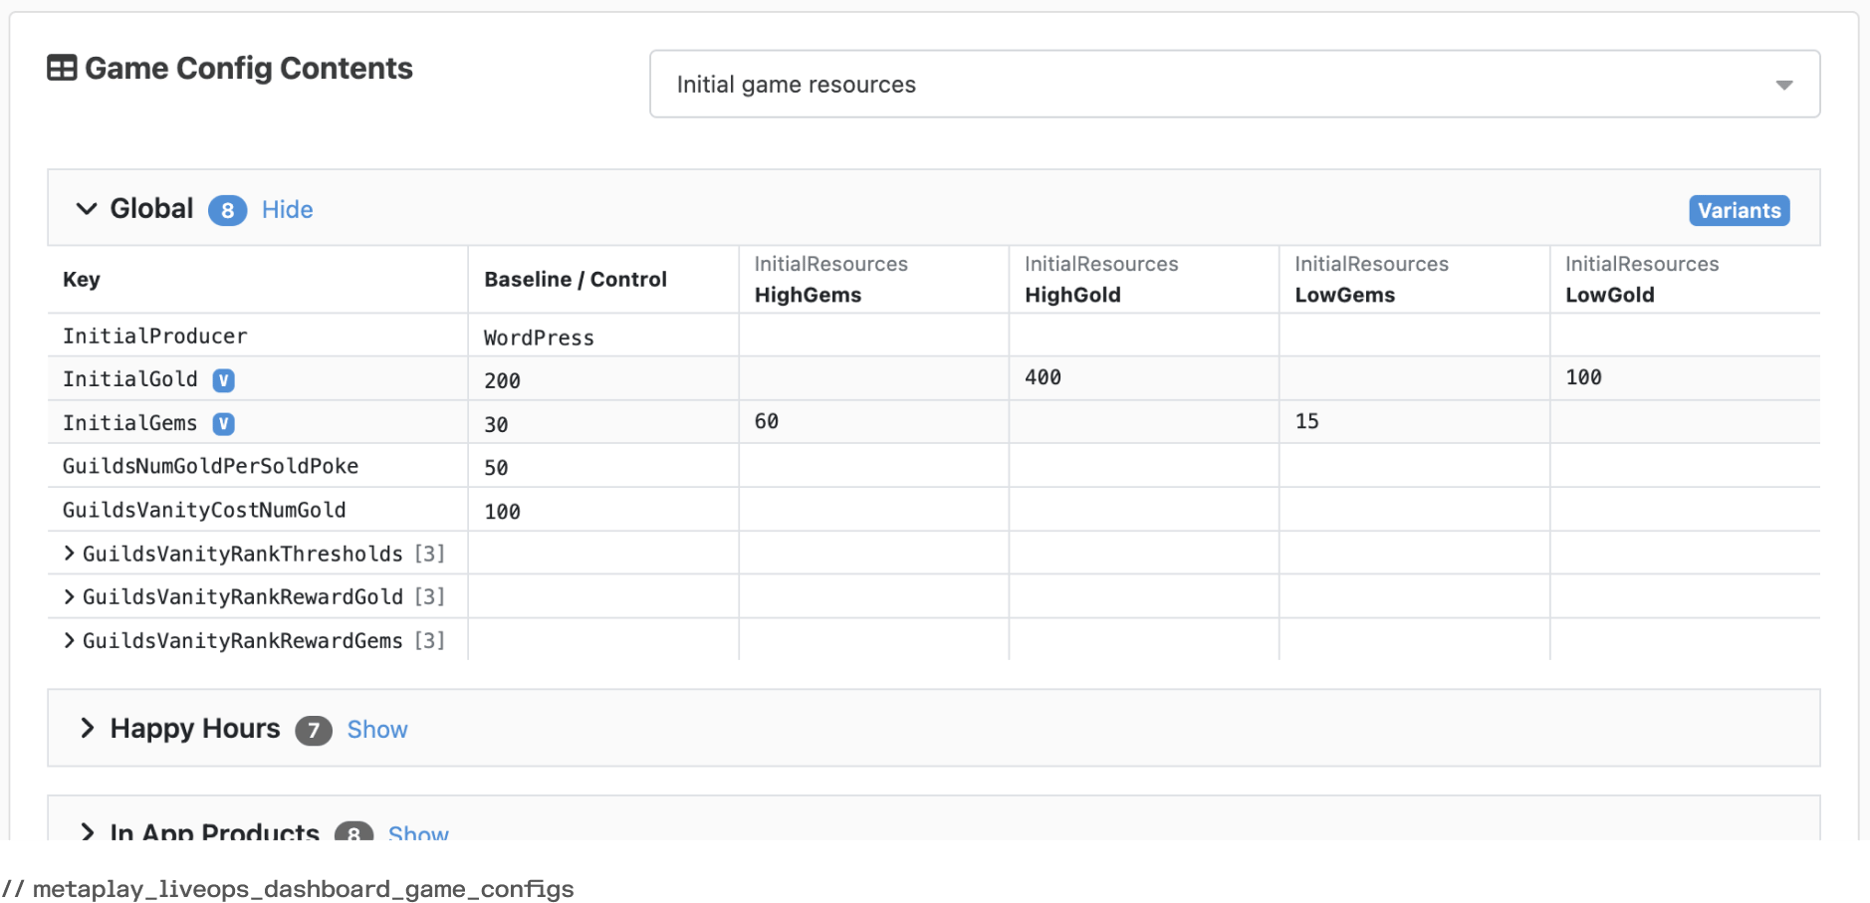Click the "7" badge beside Happy Hours

[313, 730]
